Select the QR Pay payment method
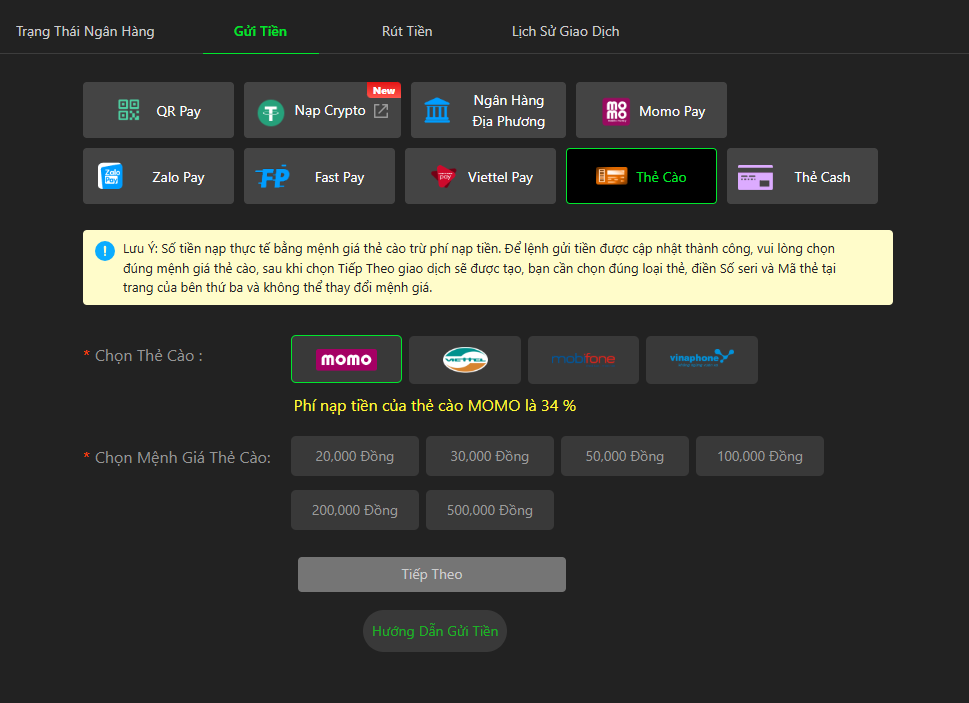 coord(158,110)
